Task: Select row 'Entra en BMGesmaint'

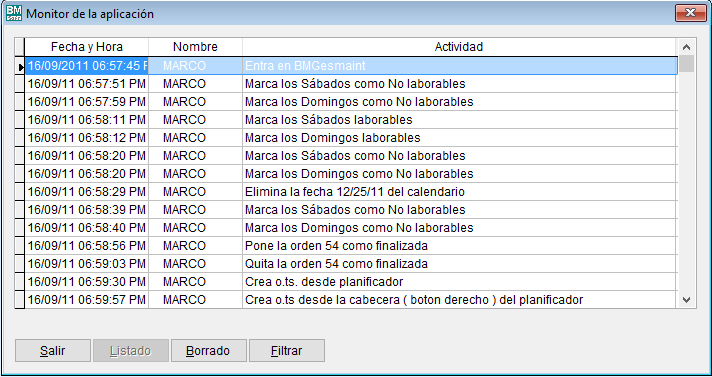Action: (351, 66)
